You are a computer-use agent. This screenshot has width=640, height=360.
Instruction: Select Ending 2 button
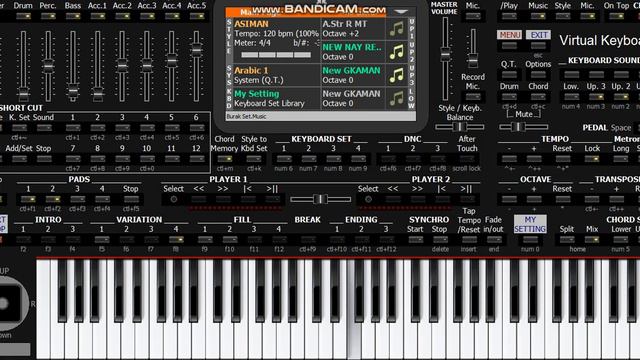point(361,240)
